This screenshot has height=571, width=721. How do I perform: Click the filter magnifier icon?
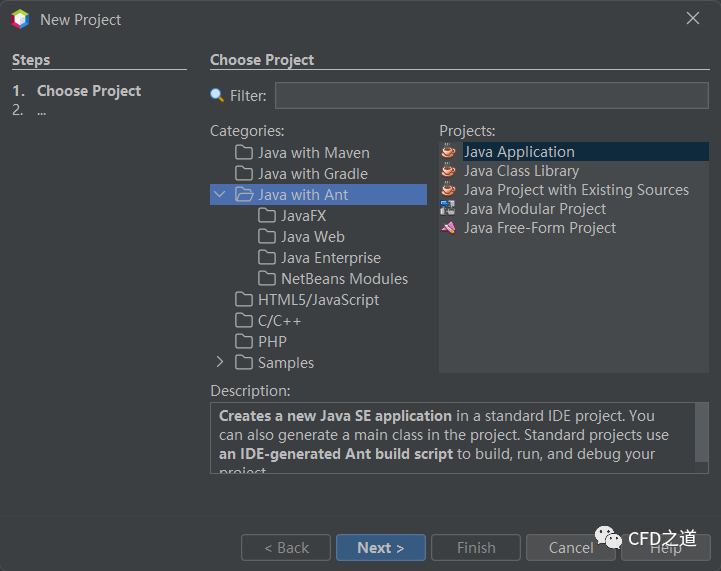pyautogui.click(x=217, y=96)
